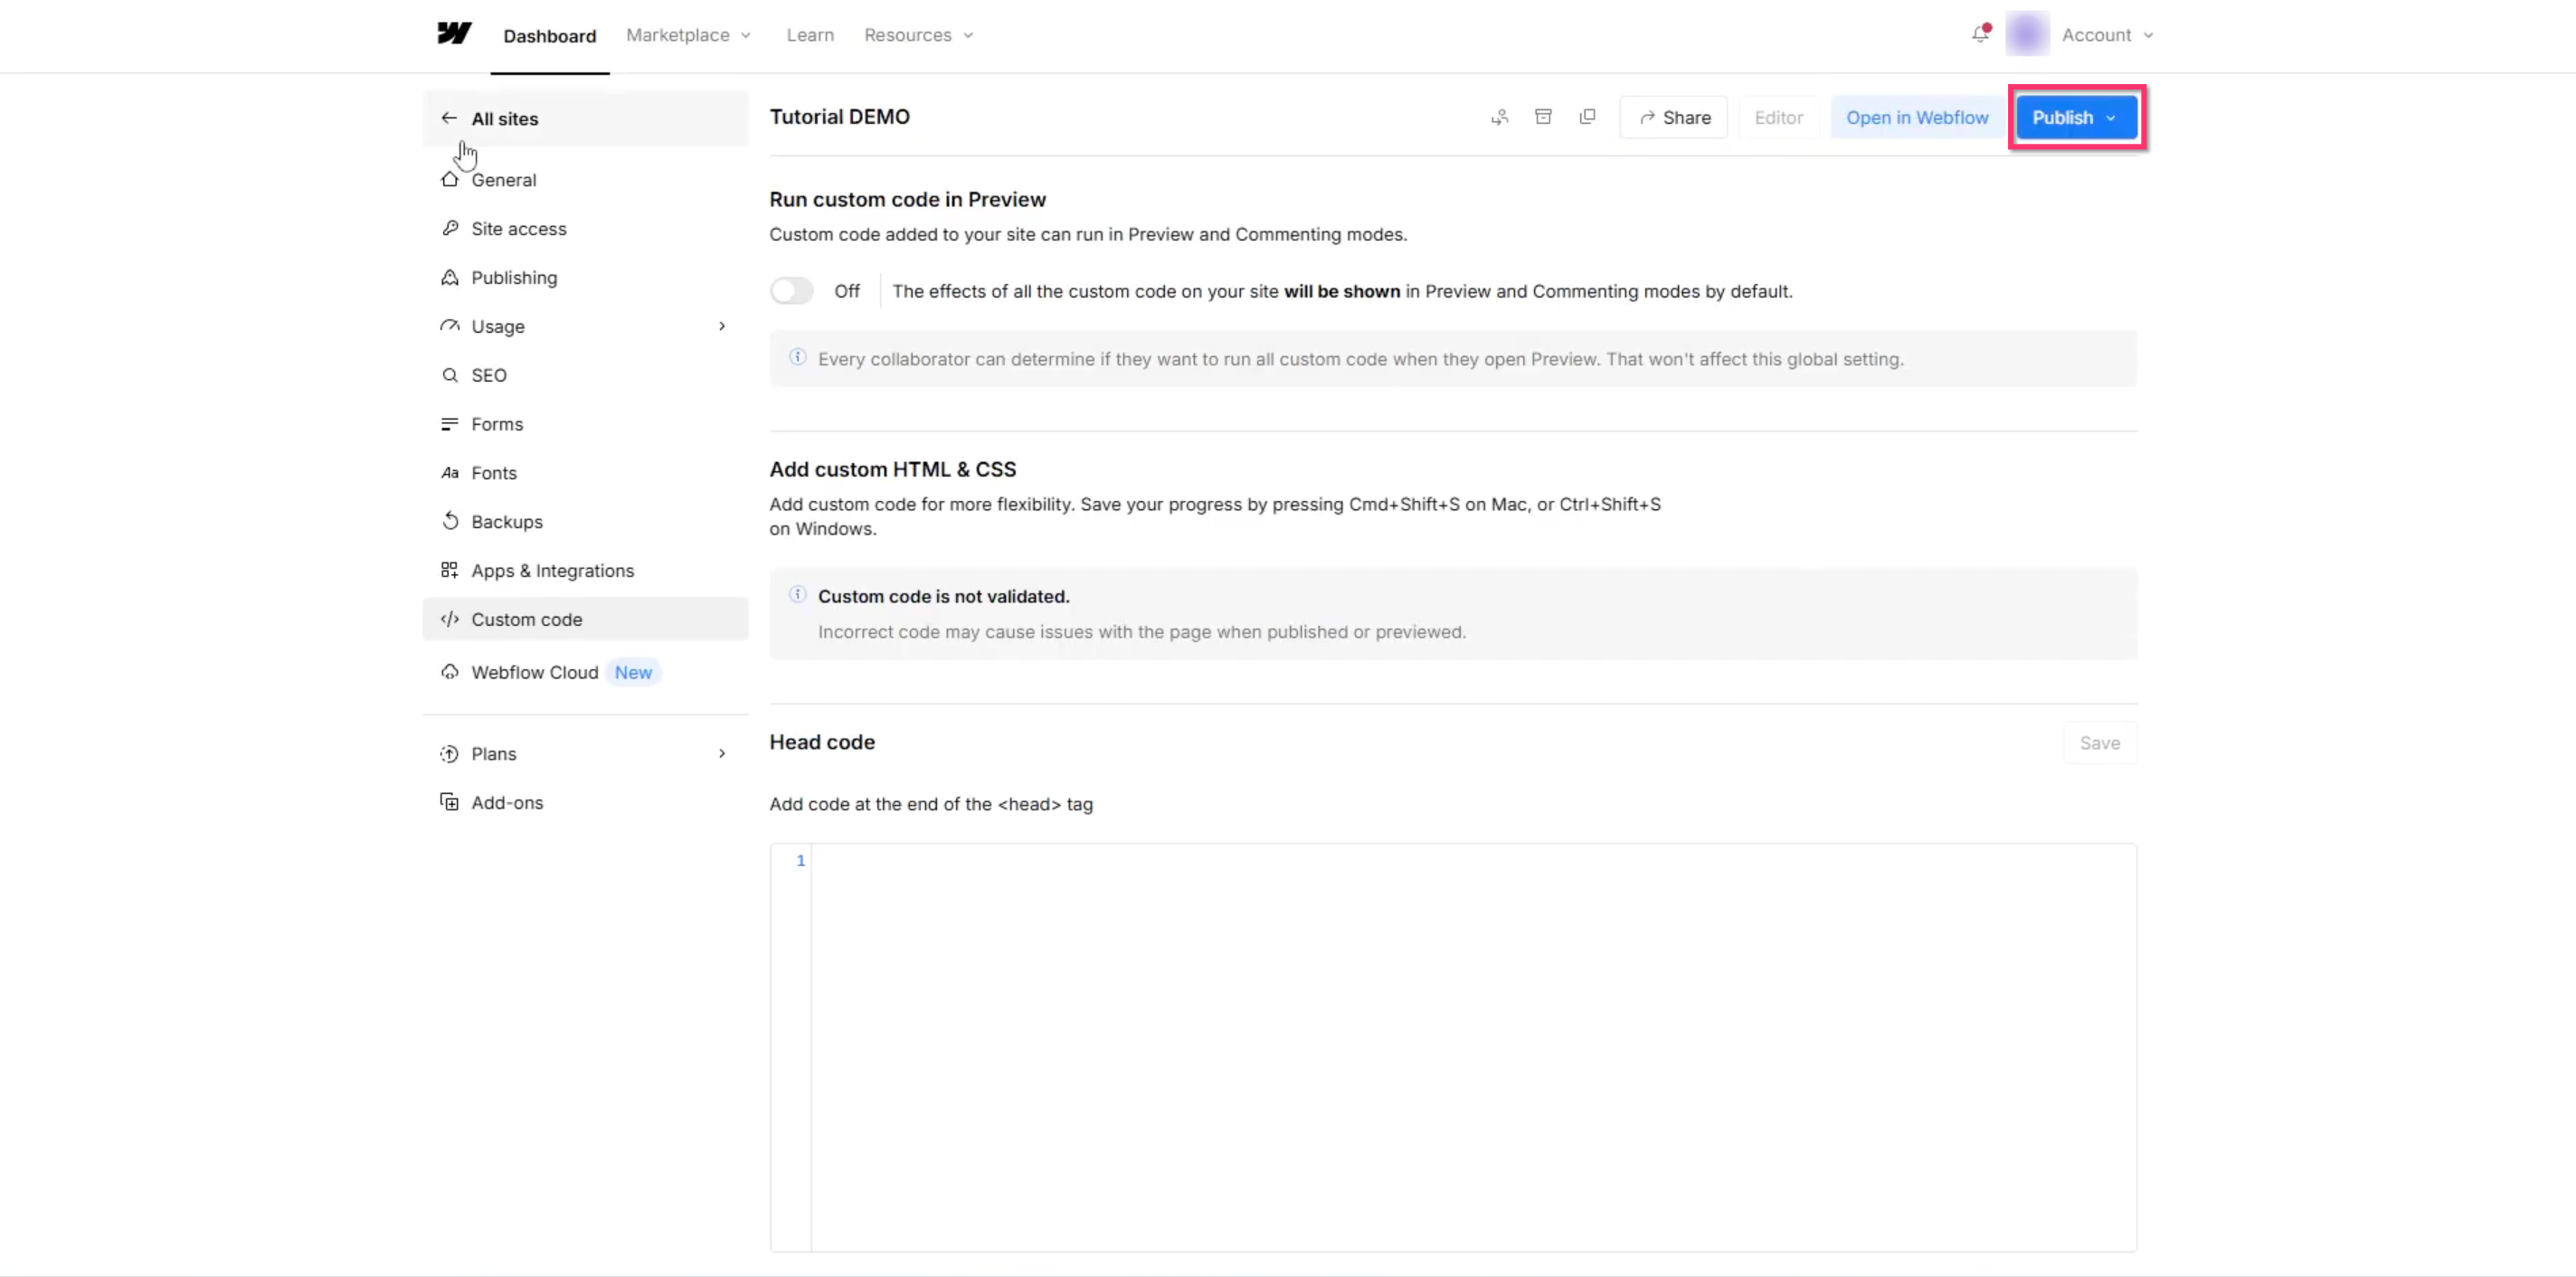Expand the Plans submenu chevron
The width and height of the screenshot is (2576, 1277).
[x=721, y=753]
